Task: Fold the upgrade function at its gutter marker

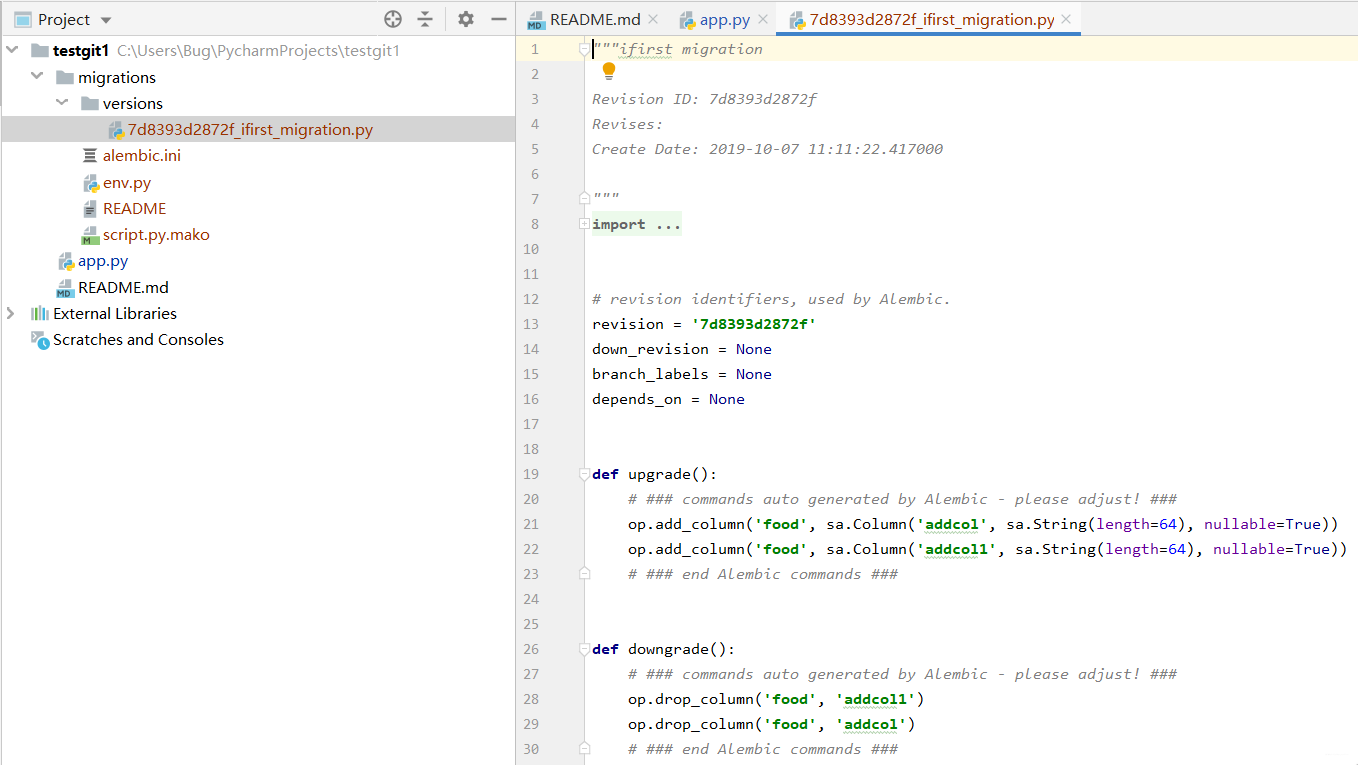Action: 584,474
